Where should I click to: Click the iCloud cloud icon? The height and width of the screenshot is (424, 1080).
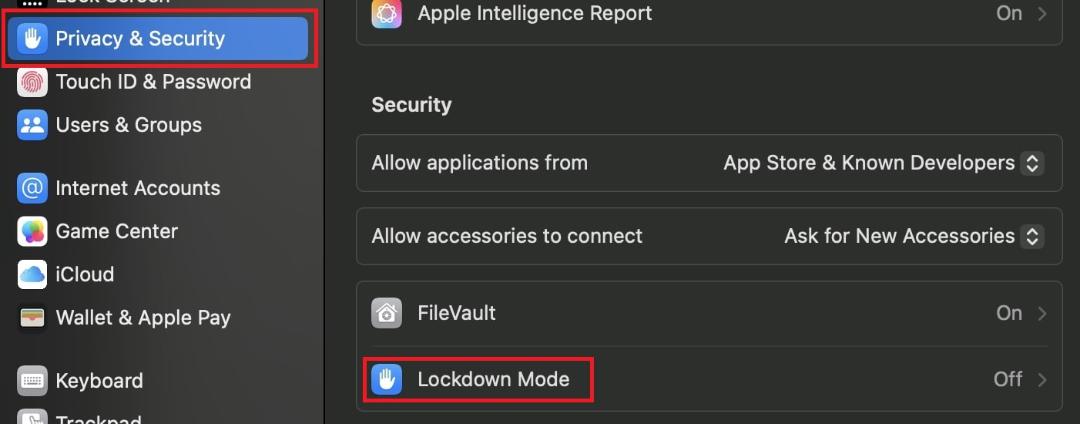pyautogui.click(x=32, y=275)
